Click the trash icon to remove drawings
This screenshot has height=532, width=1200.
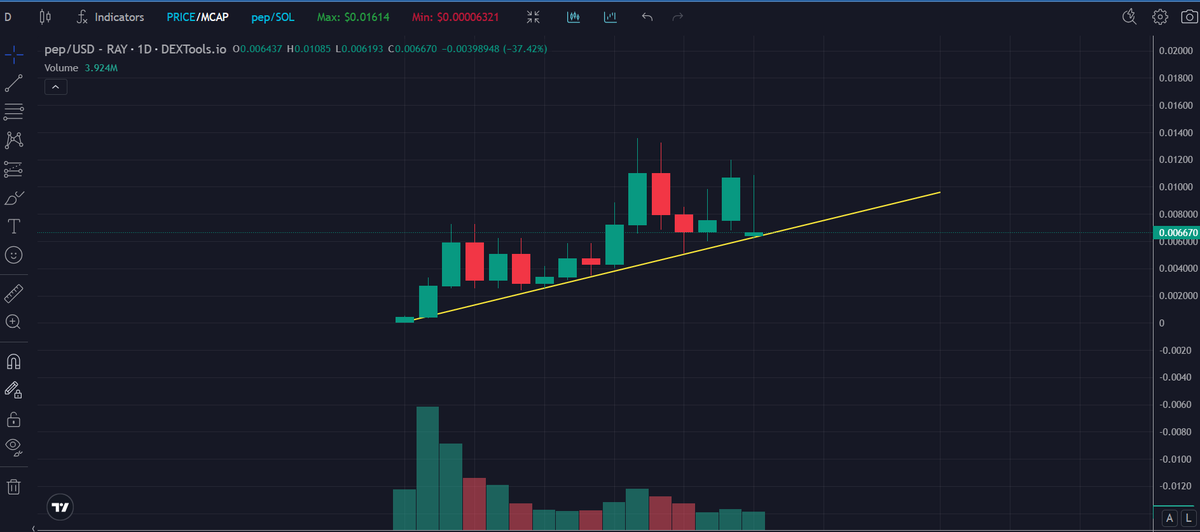[x=14, y=487]
